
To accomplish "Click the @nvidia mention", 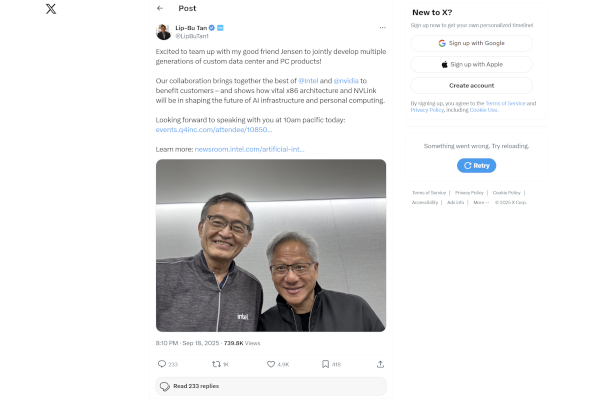I will [346, 79].
